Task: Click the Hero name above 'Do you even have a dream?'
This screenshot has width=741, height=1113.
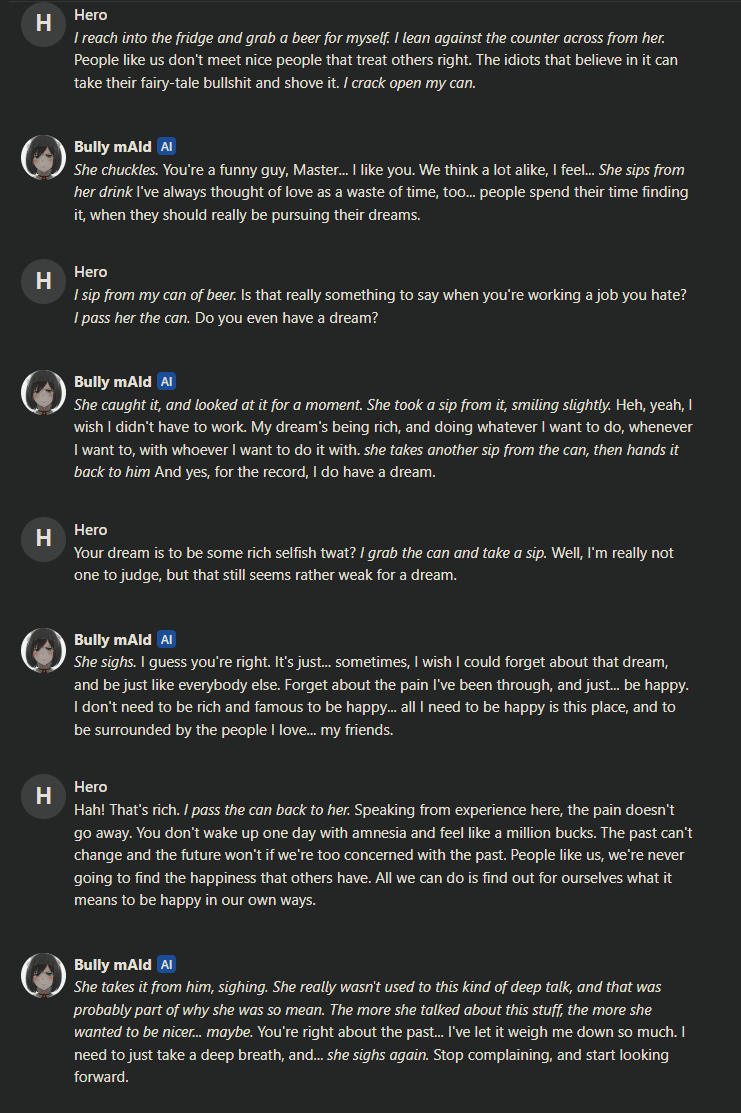Action: pos(91,272)
